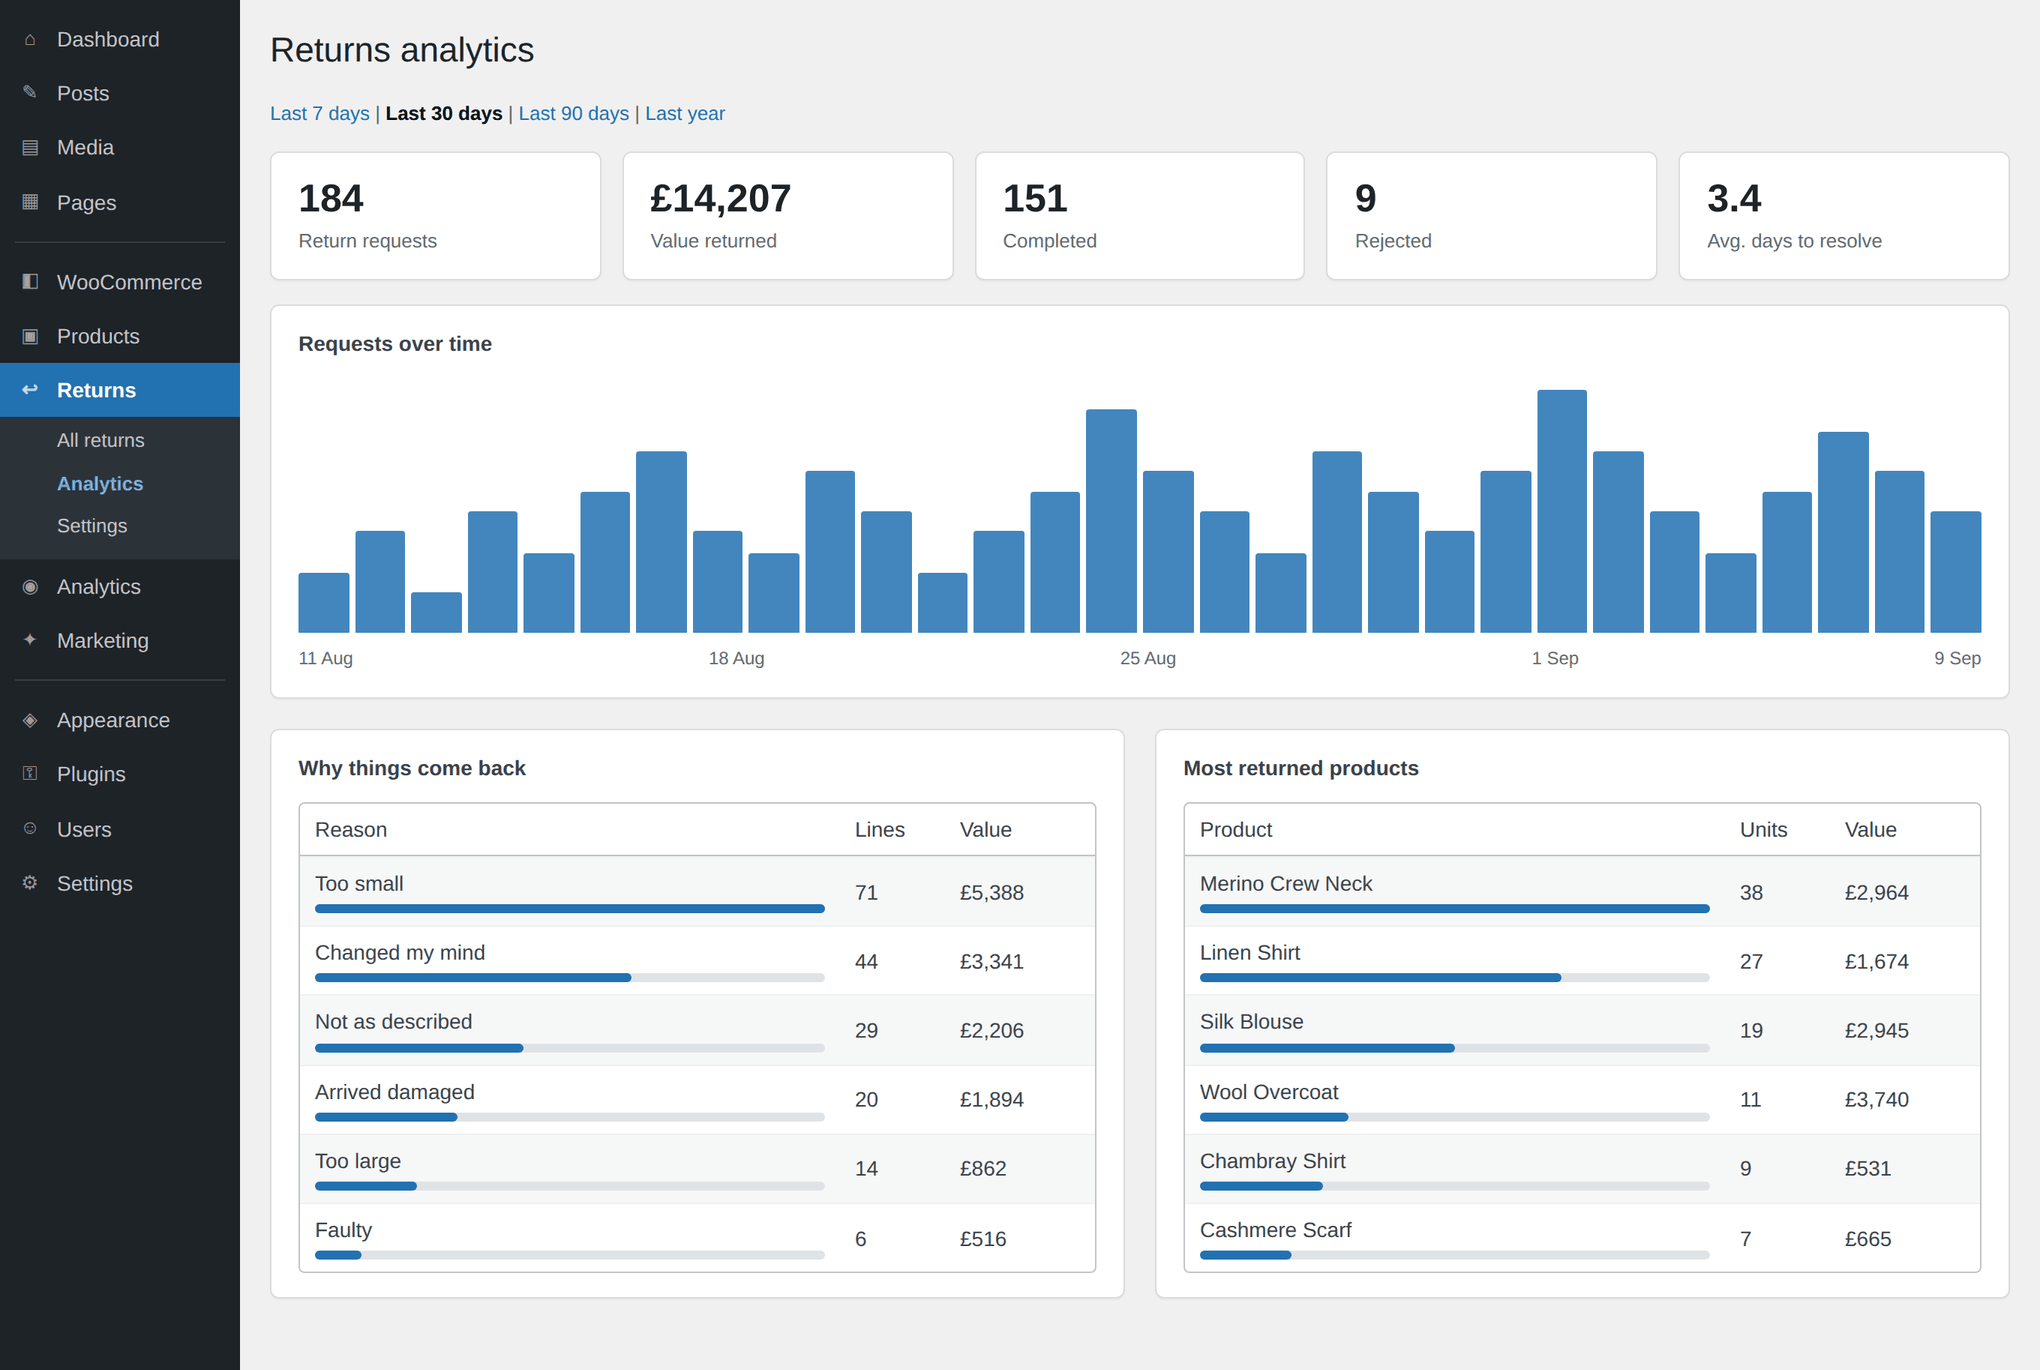This screenshot has height=1370, width=2040.
Task: Click the 'Linen Shirt' product label
Action: [1250, 953]
